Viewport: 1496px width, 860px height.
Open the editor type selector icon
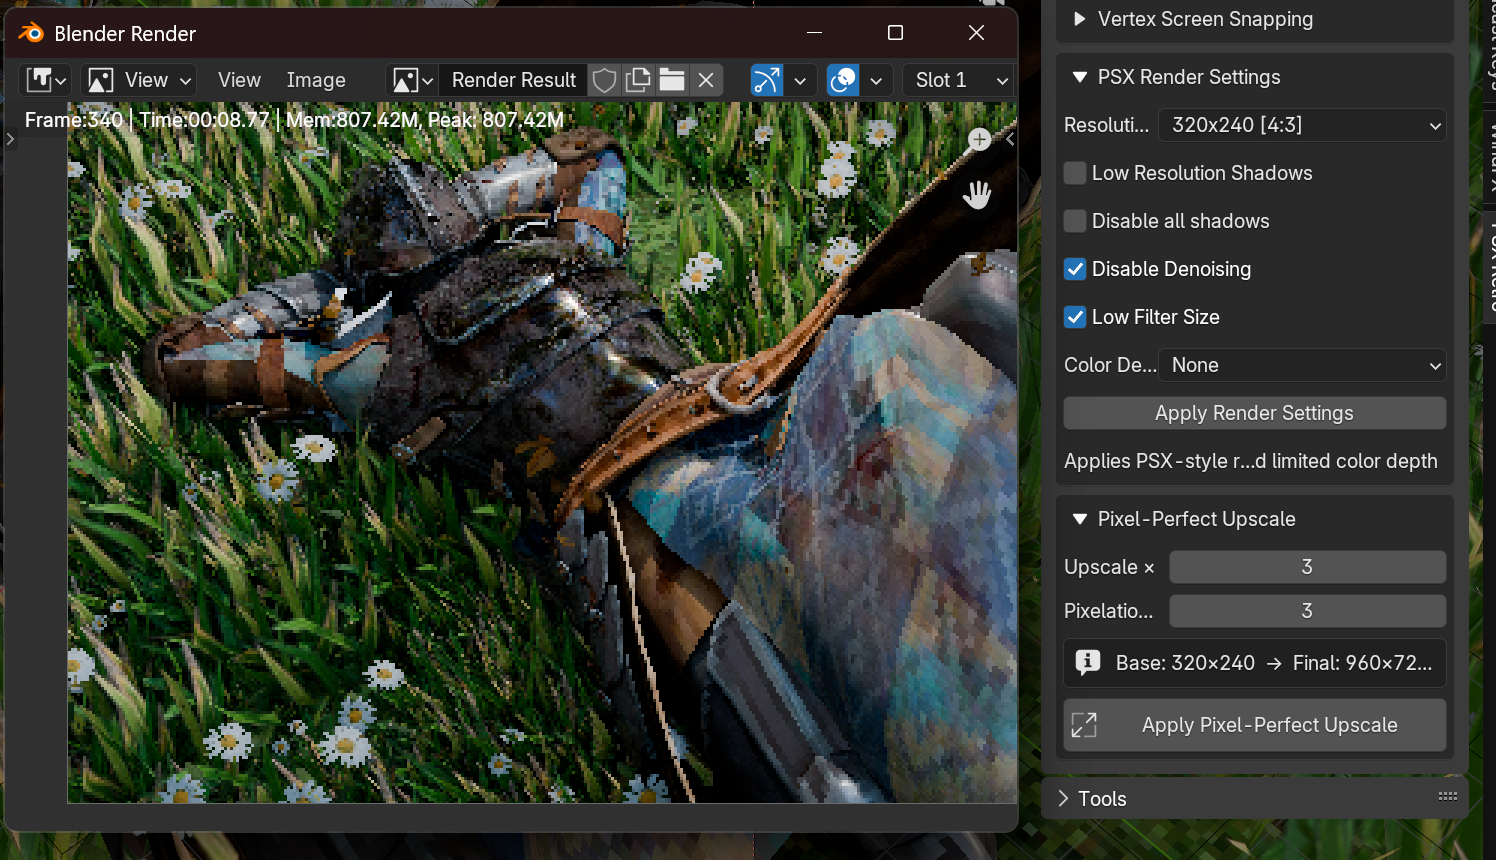(x=46, y=80)
